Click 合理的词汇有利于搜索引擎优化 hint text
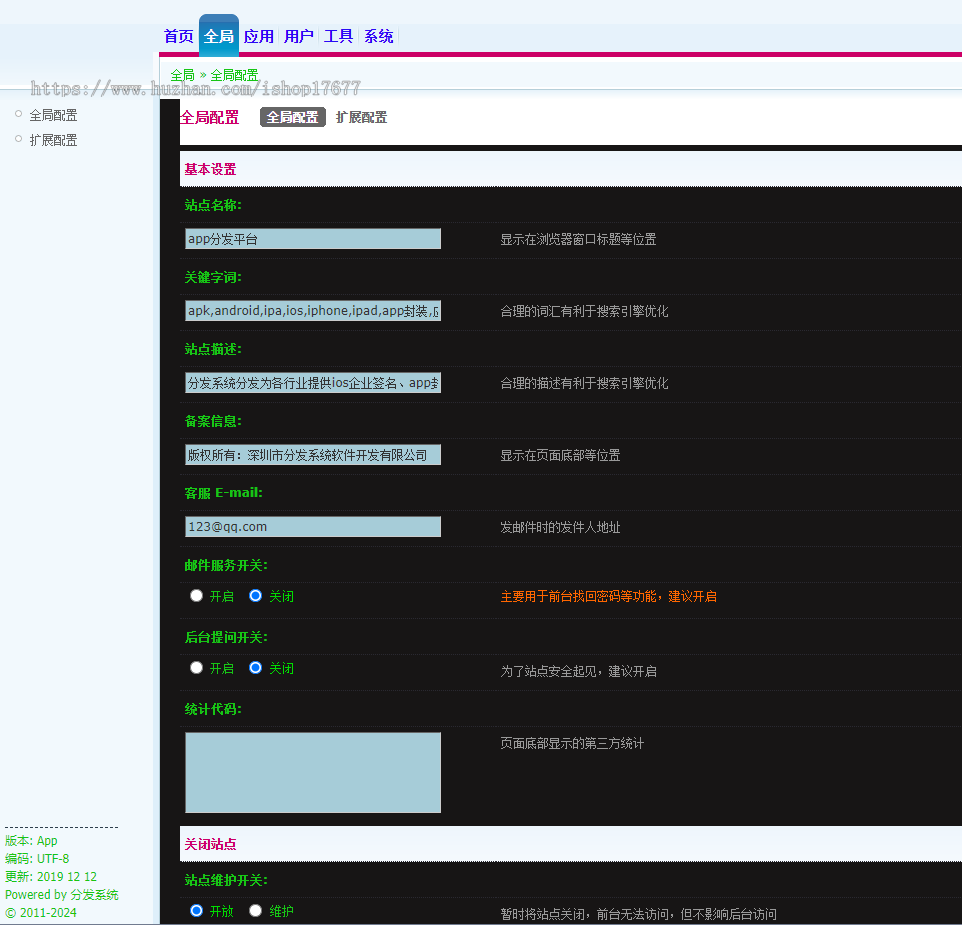962x925 pixels. pos(584,311)
